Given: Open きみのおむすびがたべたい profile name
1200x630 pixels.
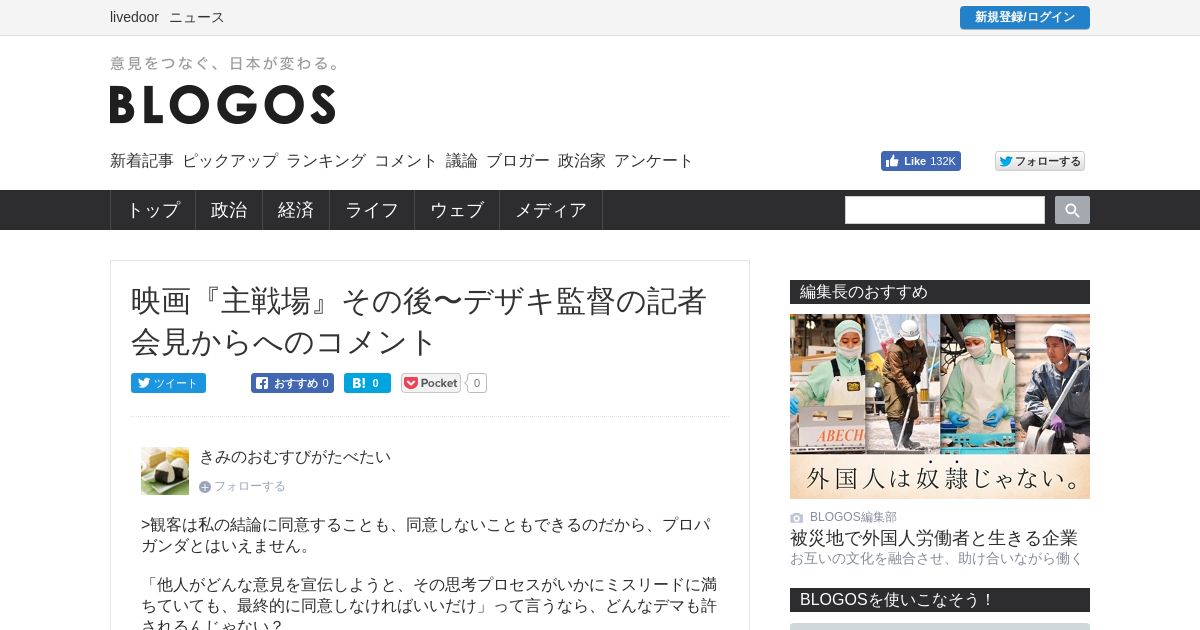Looking at the screenshot, I should click(x=295, y=457).
